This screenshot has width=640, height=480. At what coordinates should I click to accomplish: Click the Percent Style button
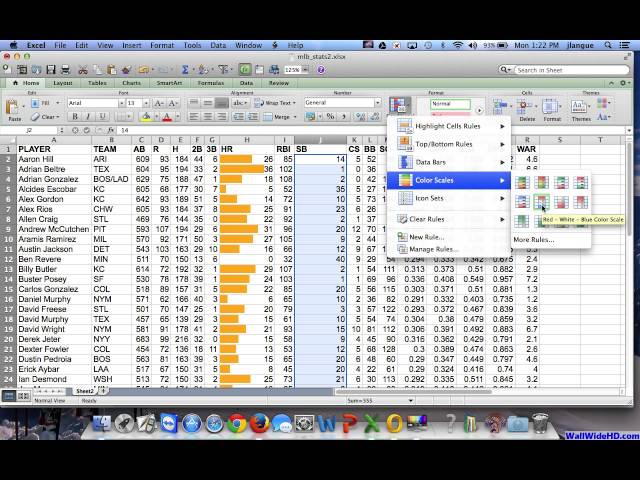pos(331,117)
